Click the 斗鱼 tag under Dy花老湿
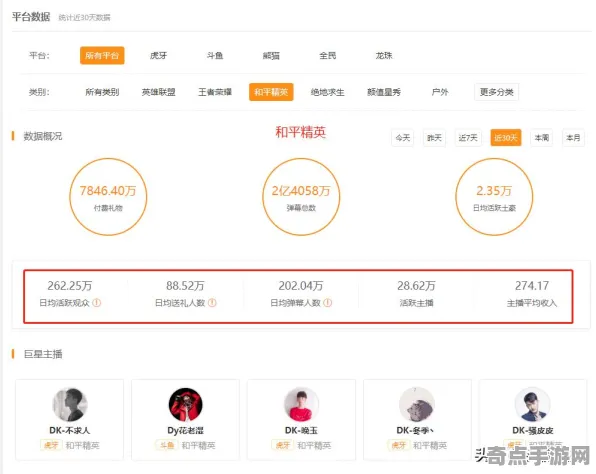Viewport: 596px width, 474px height. click(167, 445)
